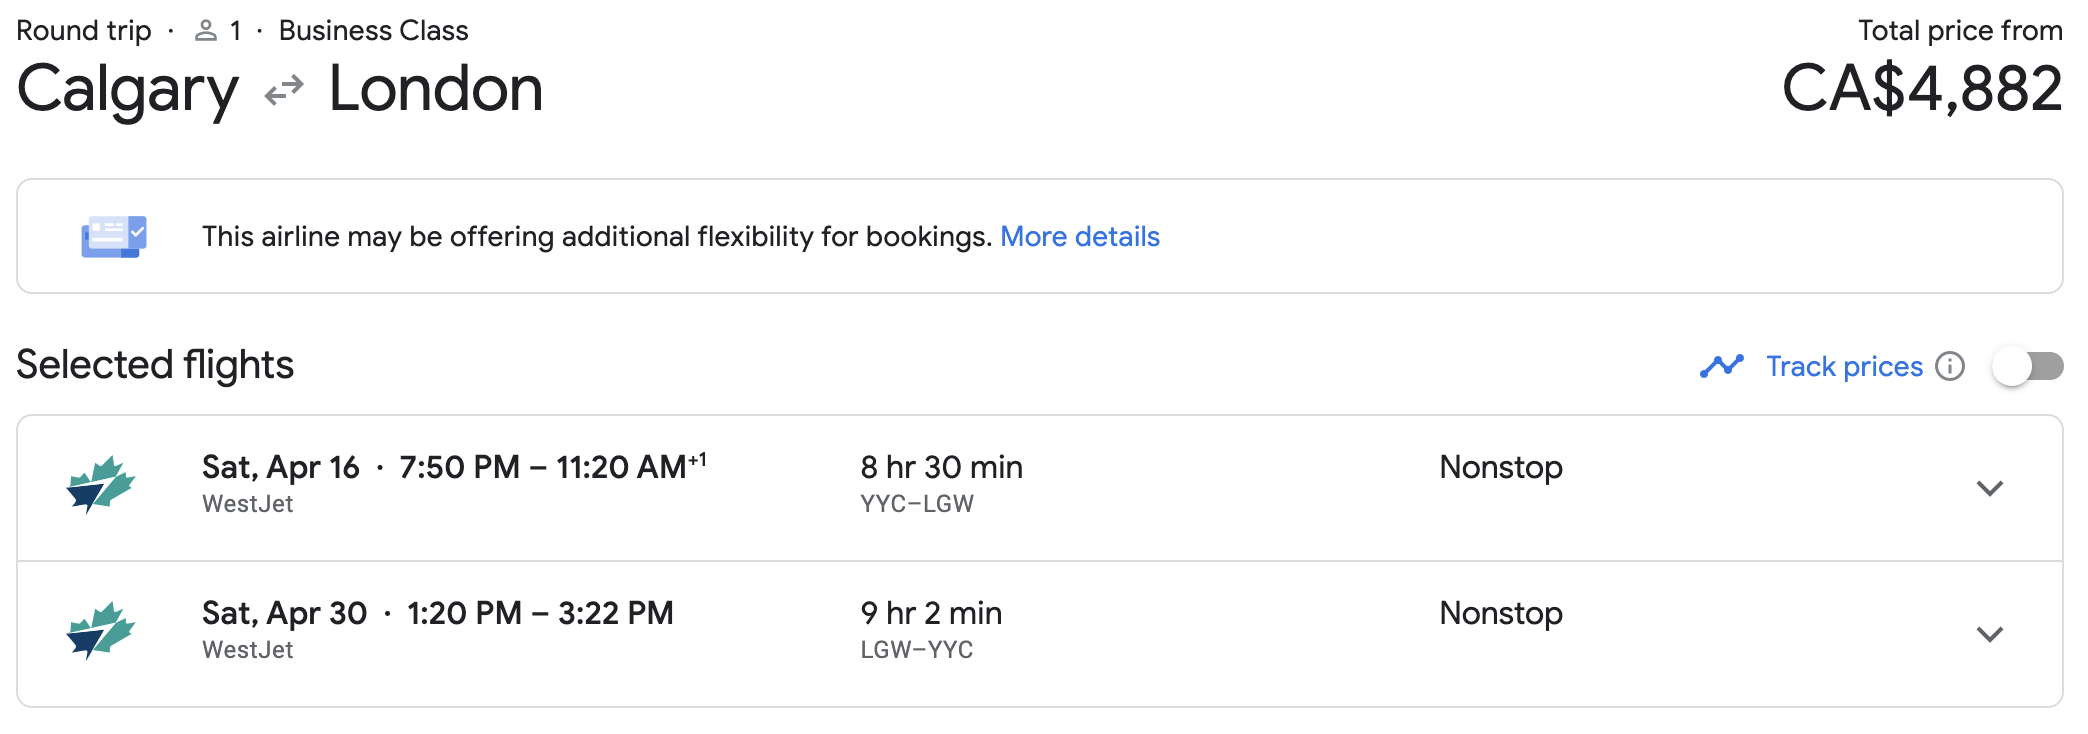Expand the Apr 30 return flight details

coord(1989,634)
